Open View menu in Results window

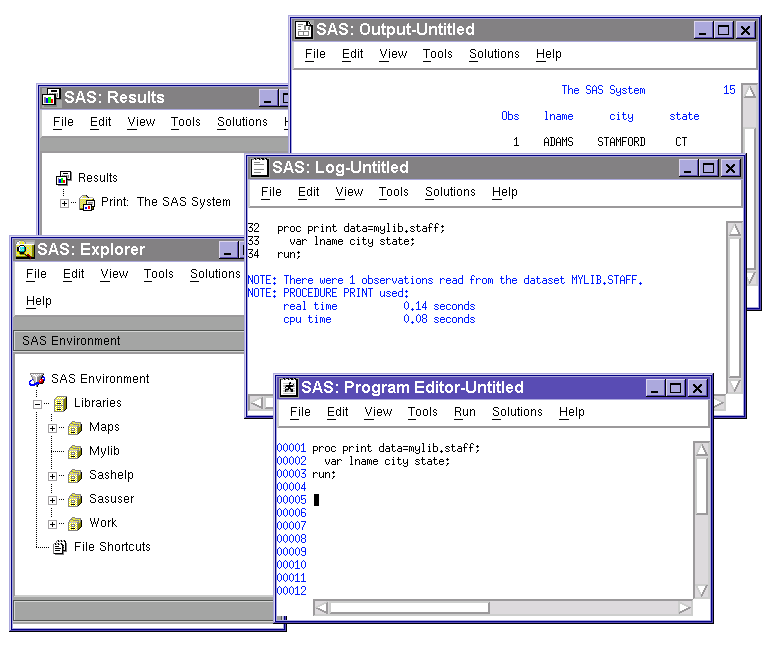tap(141, 122)
